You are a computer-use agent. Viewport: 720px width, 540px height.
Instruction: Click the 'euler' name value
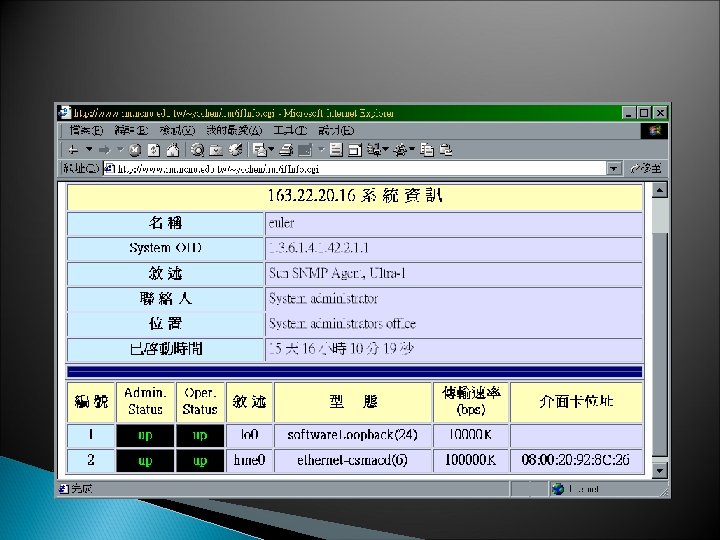pyautogui.click(x=281, y=223)
